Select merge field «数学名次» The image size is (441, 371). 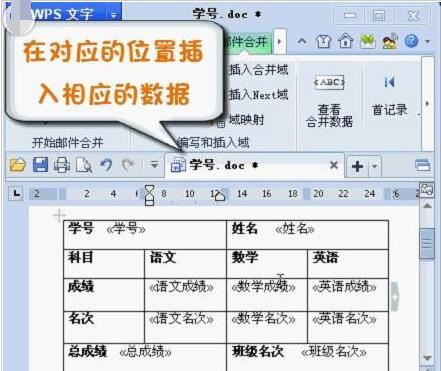pyautogui.click(x=263, y=319)
